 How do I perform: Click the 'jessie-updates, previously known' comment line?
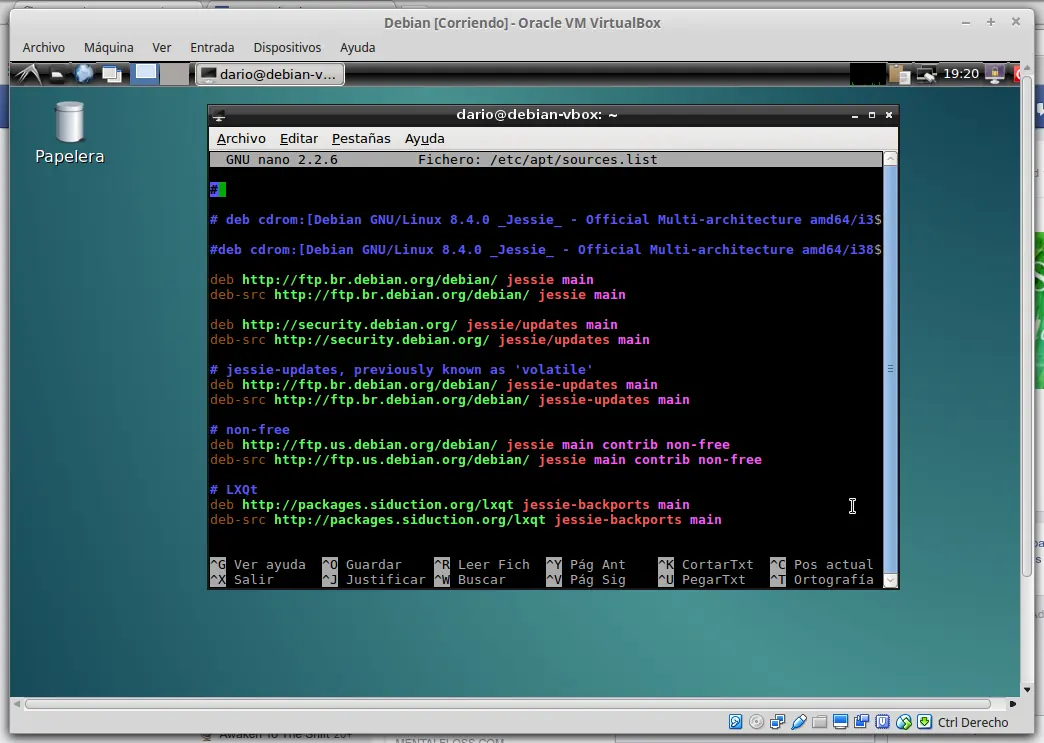tap(401, 370)
